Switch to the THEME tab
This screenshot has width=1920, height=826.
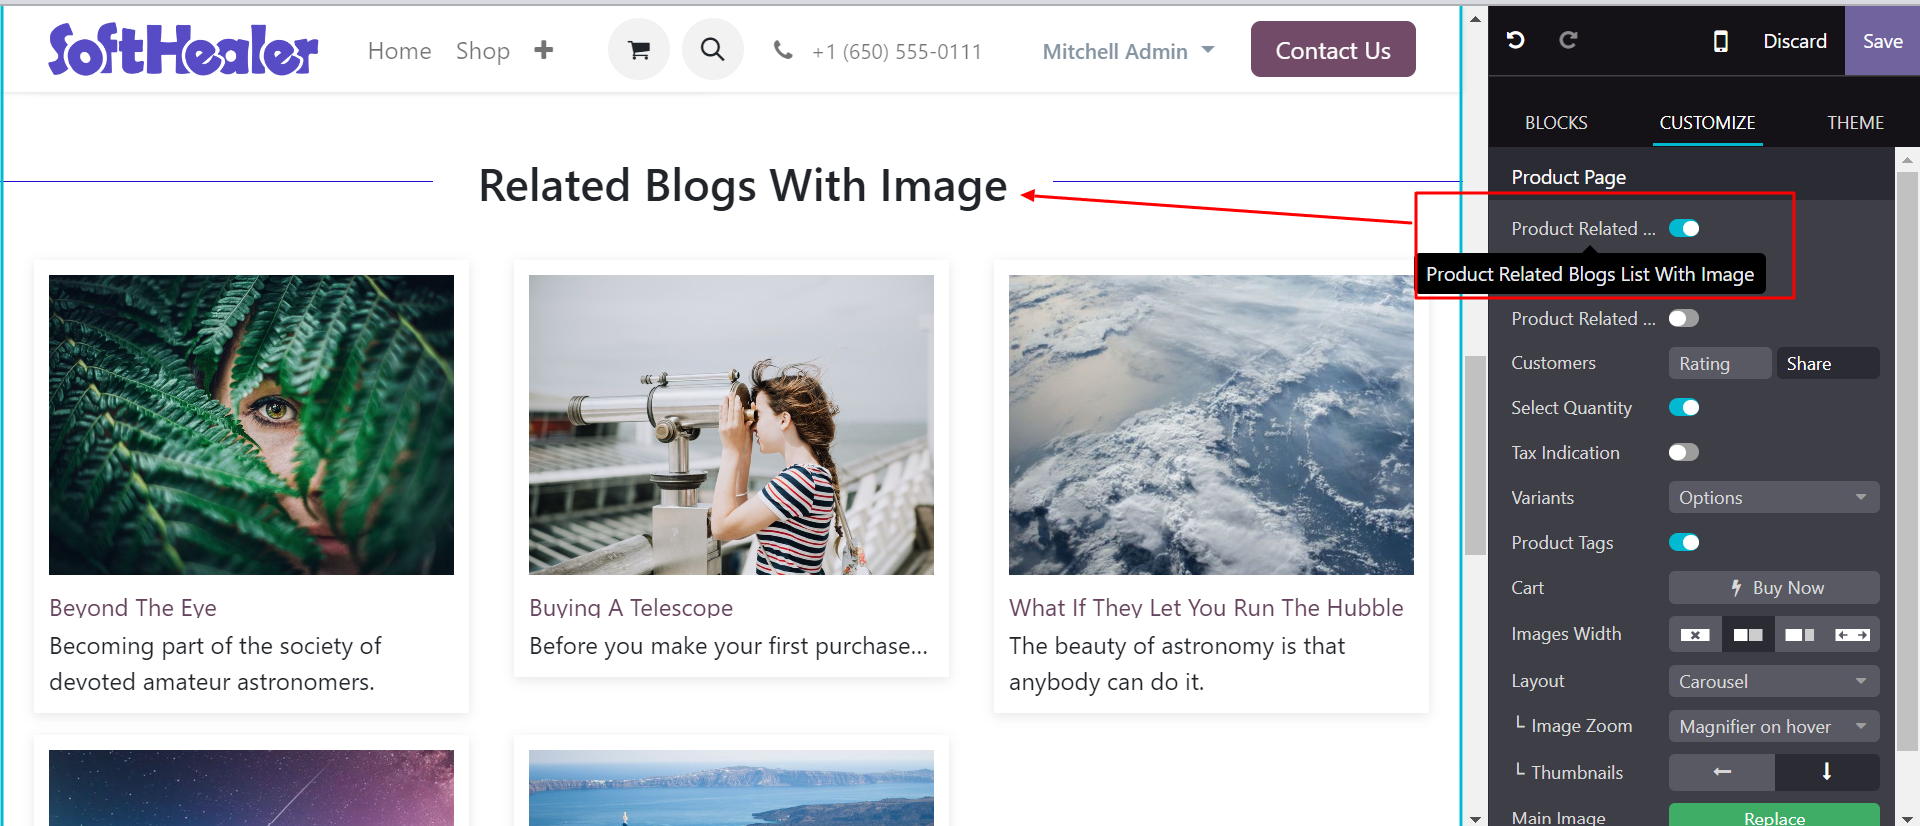(1855, 122)
